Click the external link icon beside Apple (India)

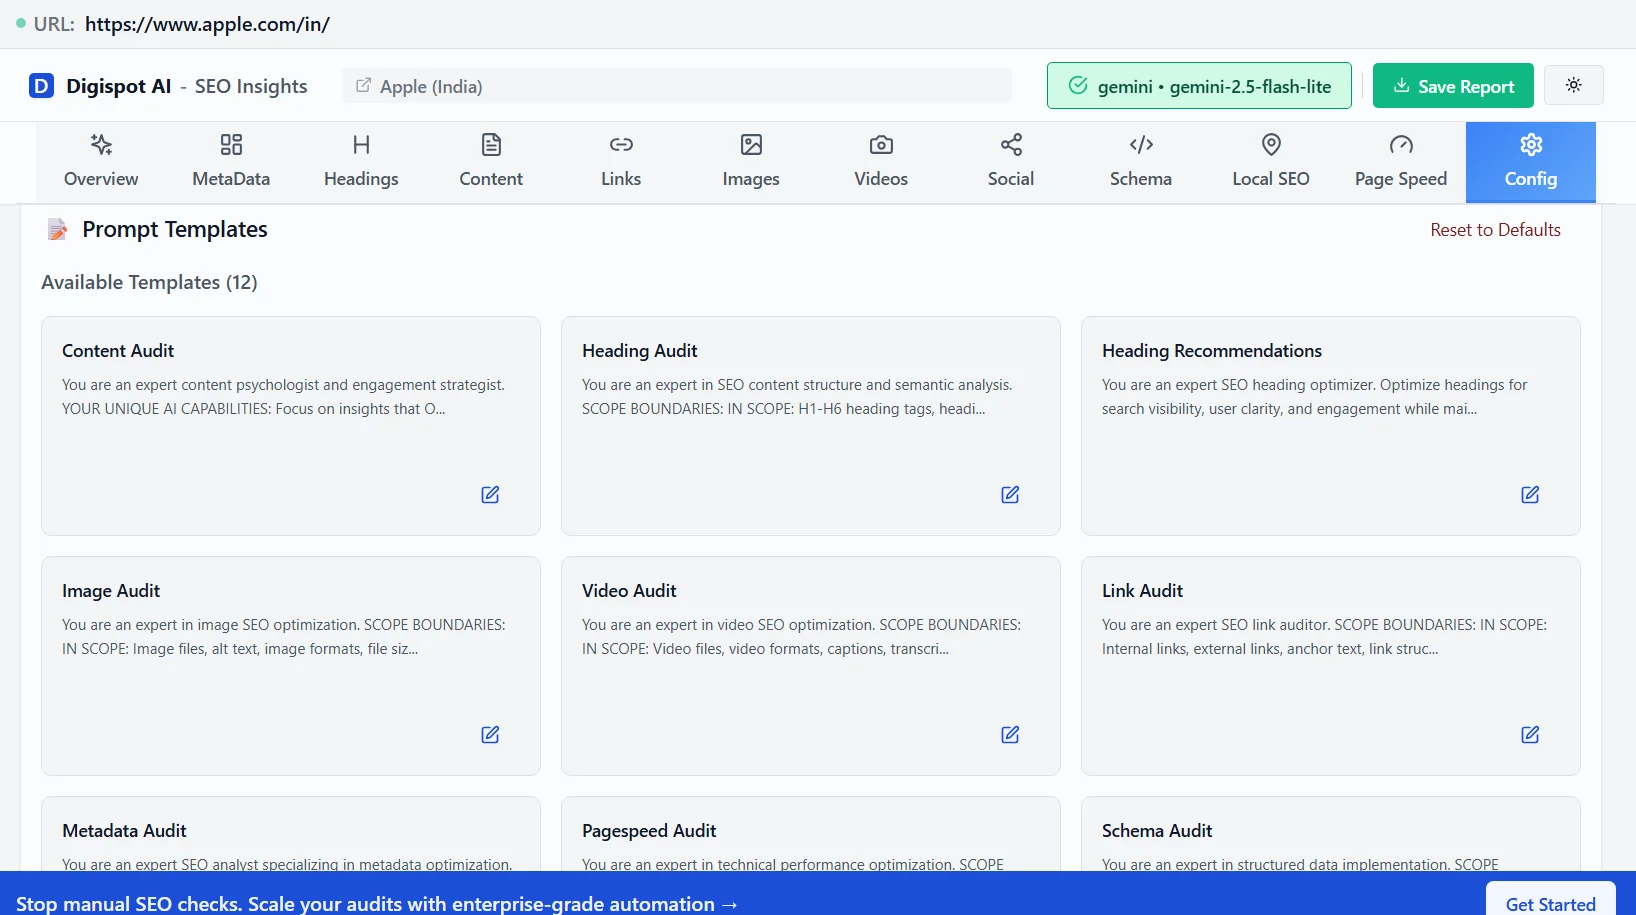pyautogui.click(x=364, y=86)
